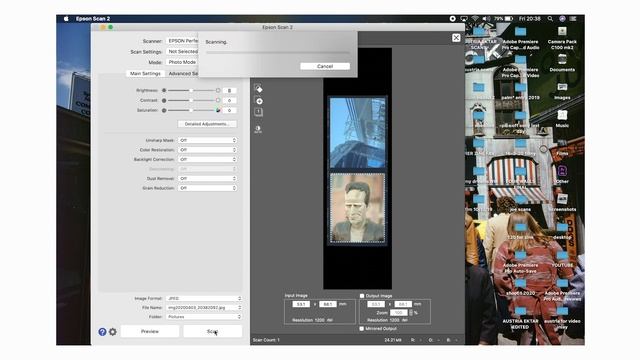Viewport: 640px width, 360px height.
Task: Open the Grain Reduction dropdown
Action: (207, 188)
